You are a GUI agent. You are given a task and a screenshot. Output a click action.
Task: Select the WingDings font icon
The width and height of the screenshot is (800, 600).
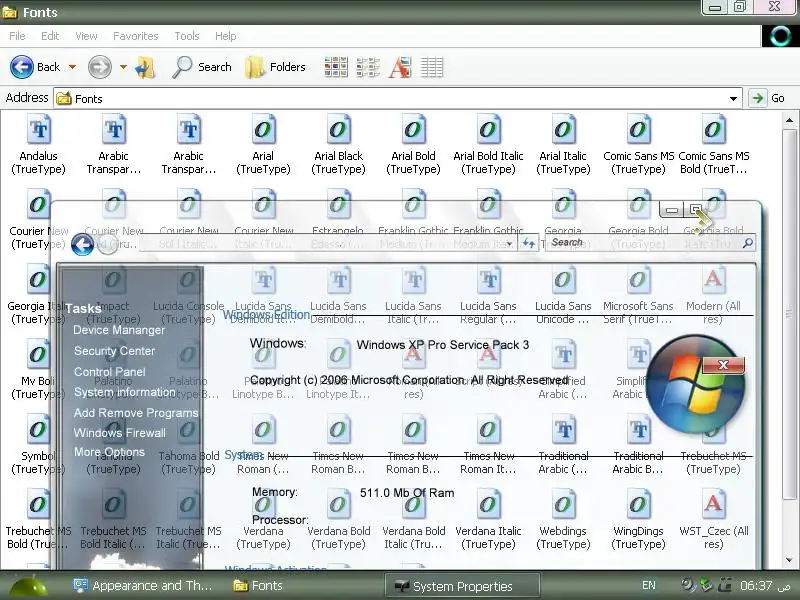pos(638,505)
